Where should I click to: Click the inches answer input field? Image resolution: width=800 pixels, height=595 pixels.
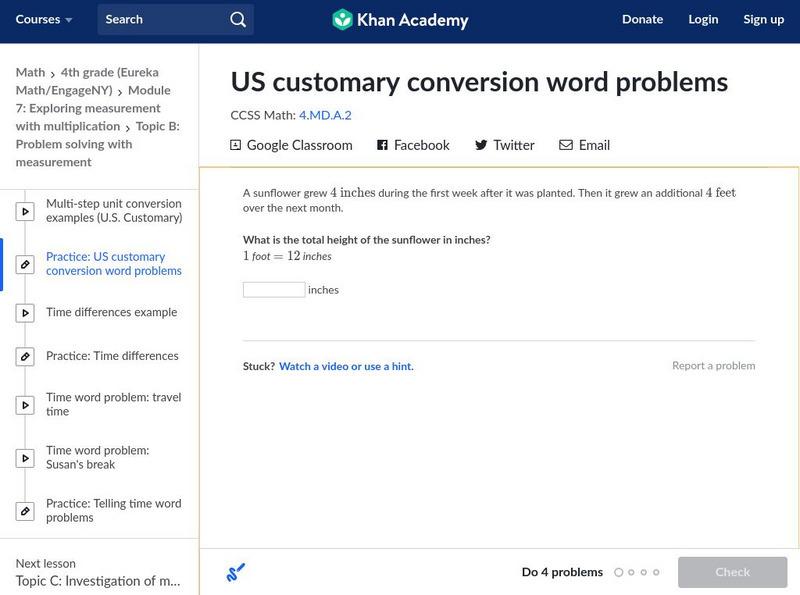[x=274, y=290]
